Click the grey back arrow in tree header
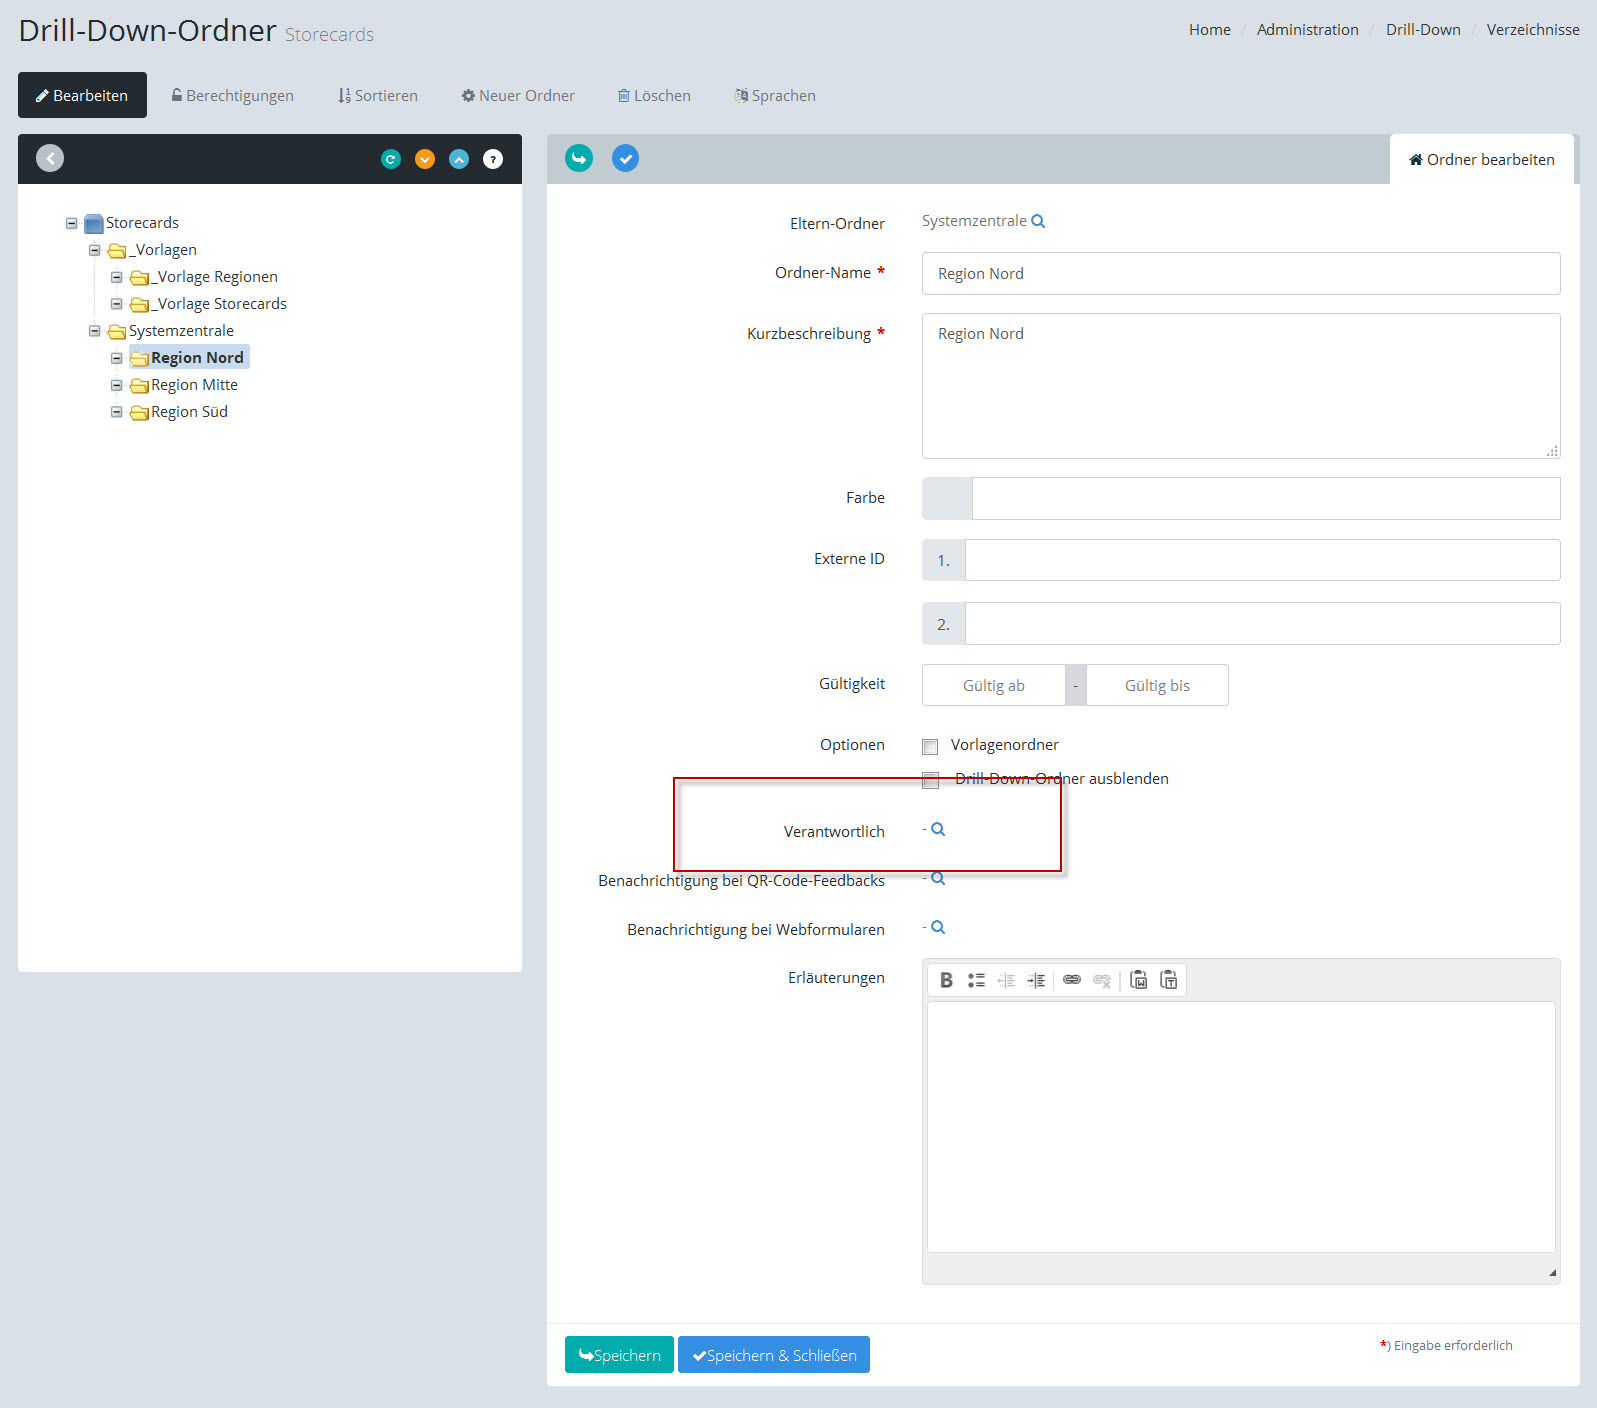 coord(50,158)
